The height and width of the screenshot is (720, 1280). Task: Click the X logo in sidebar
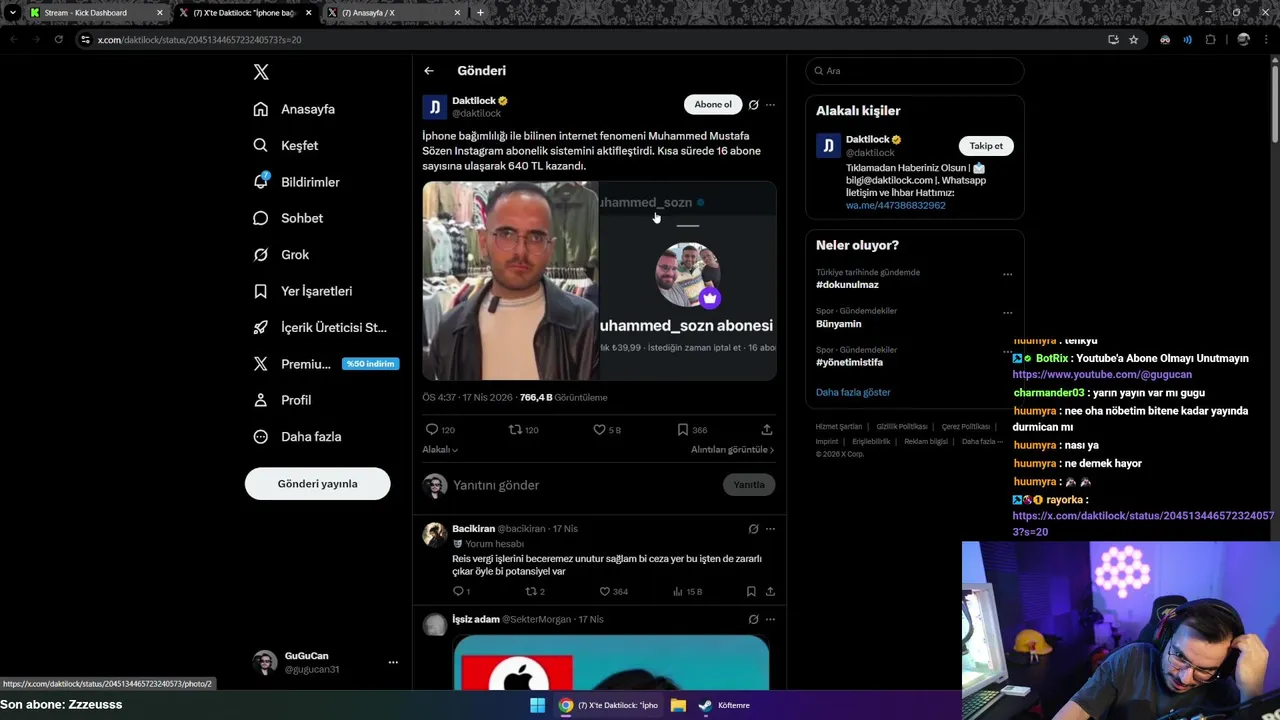click(x=261, y=72)
